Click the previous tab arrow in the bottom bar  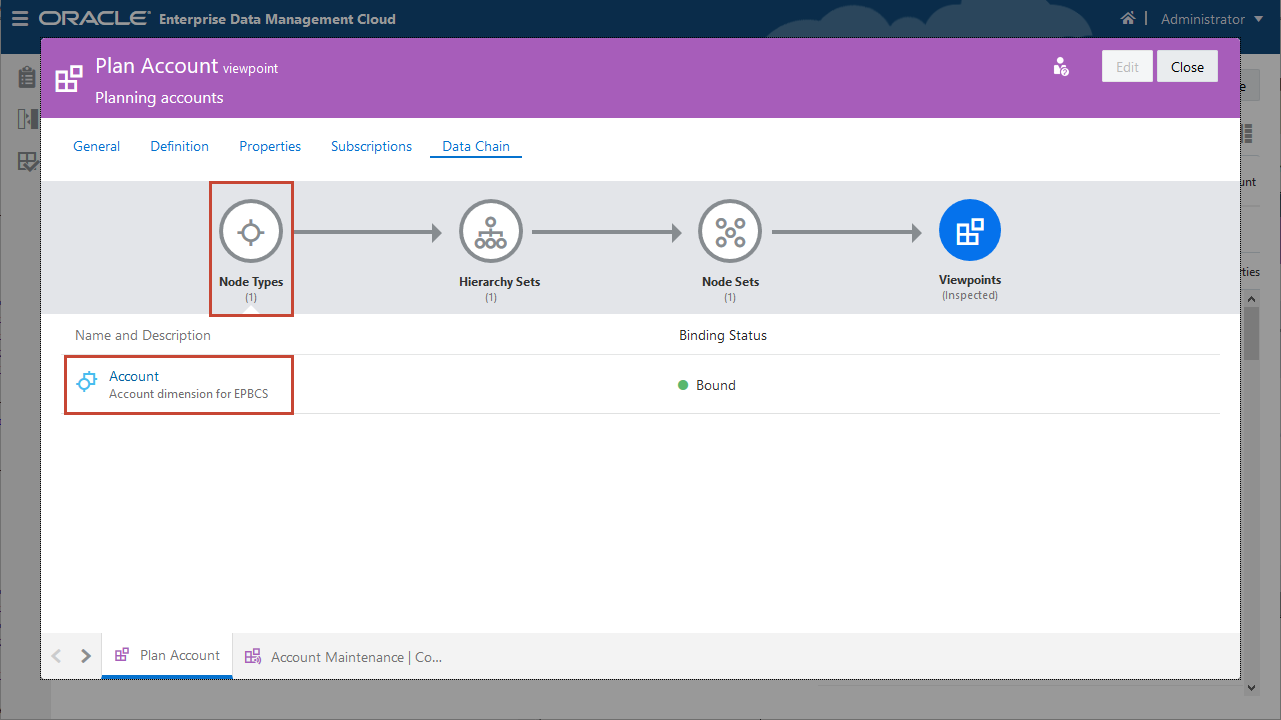point(56,656)
